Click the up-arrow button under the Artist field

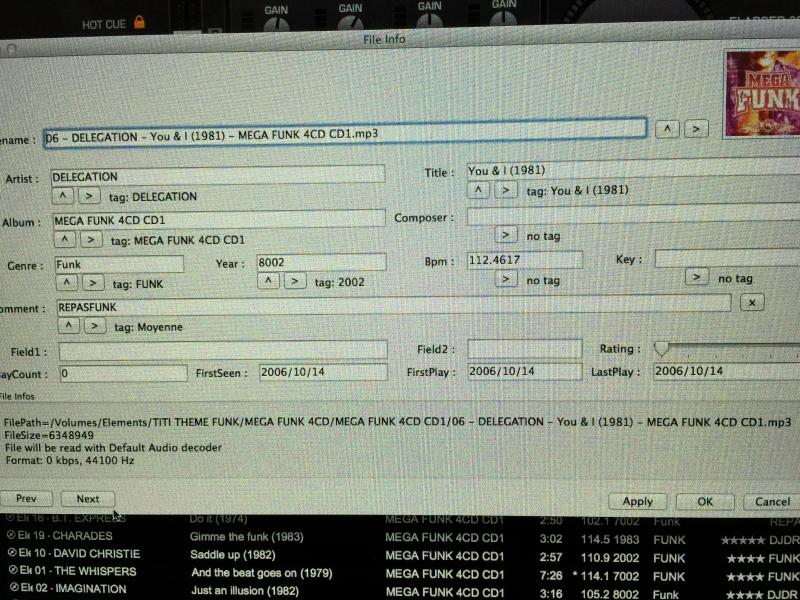tap(63, 196)
